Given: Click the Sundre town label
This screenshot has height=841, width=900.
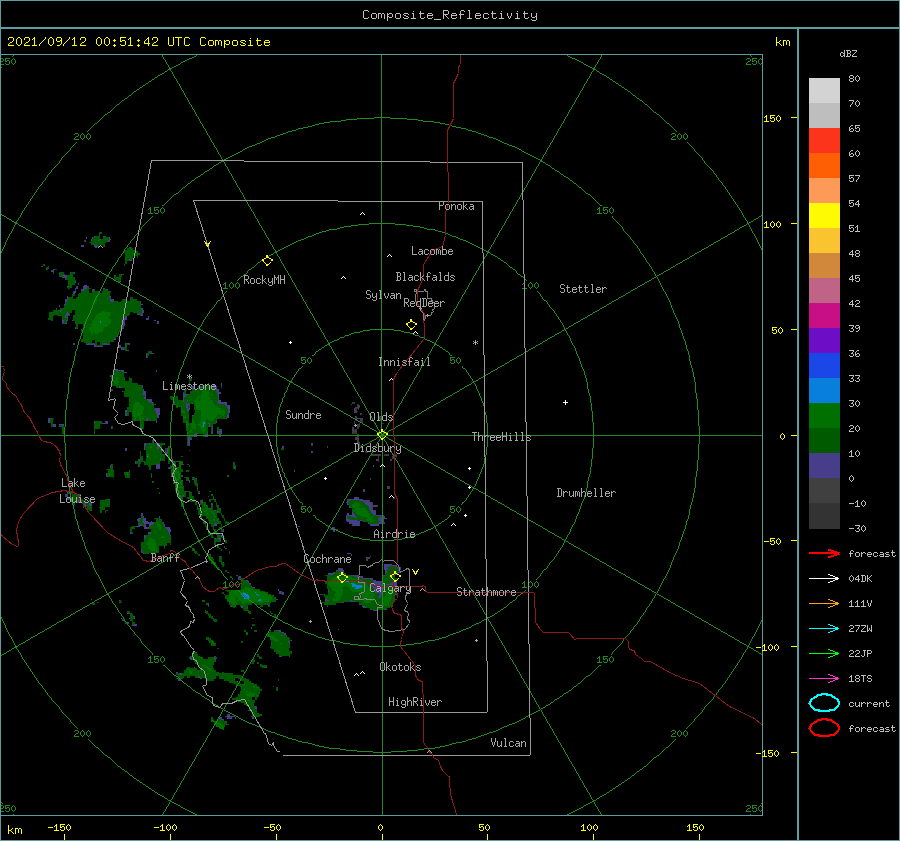Looking at the screenshot, I should [303, 414].
